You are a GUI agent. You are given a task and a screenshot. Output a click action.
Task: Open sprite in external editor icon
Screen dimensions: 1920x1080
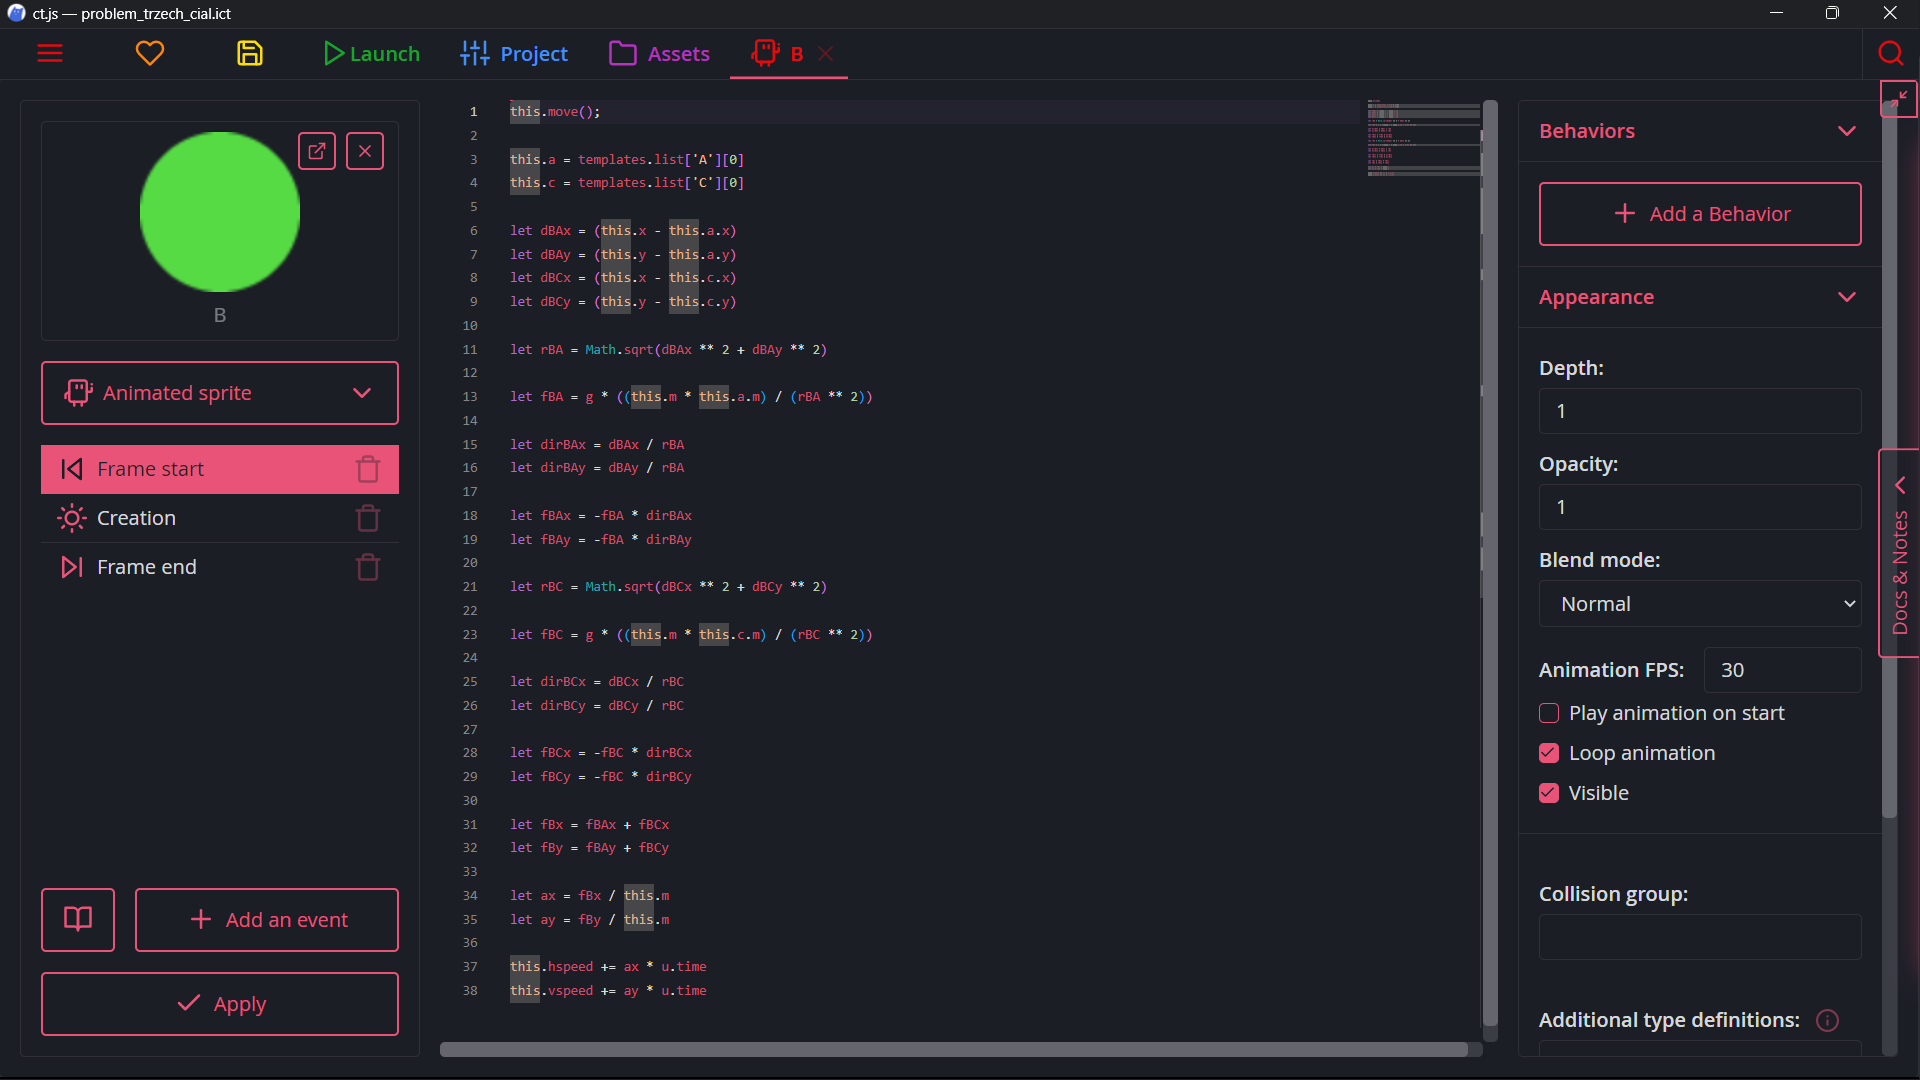click(317, 151)
